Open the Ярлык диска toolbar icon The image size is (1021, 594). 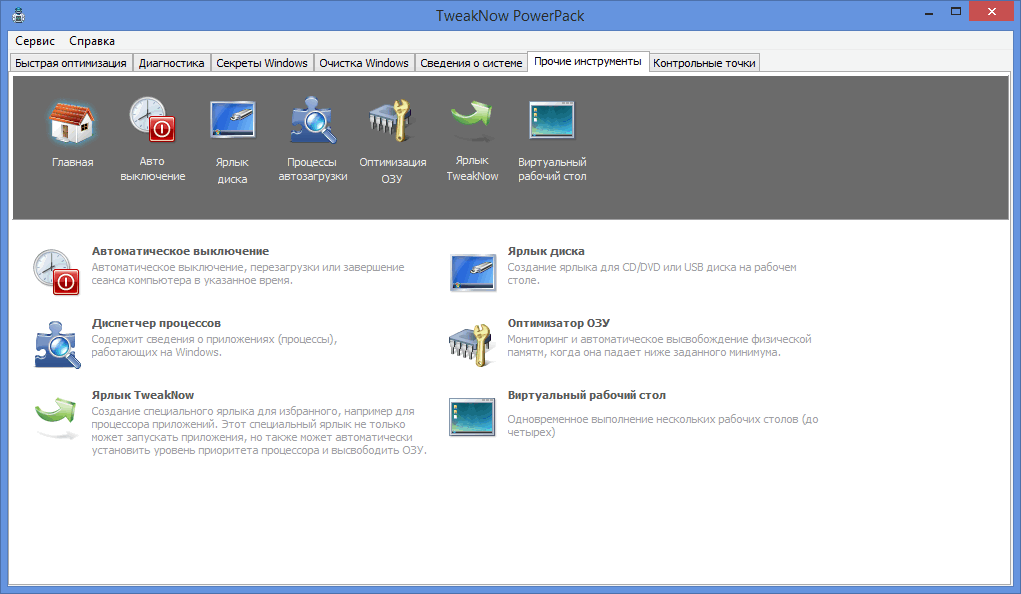pyautogui.click(x=232, y=120)
